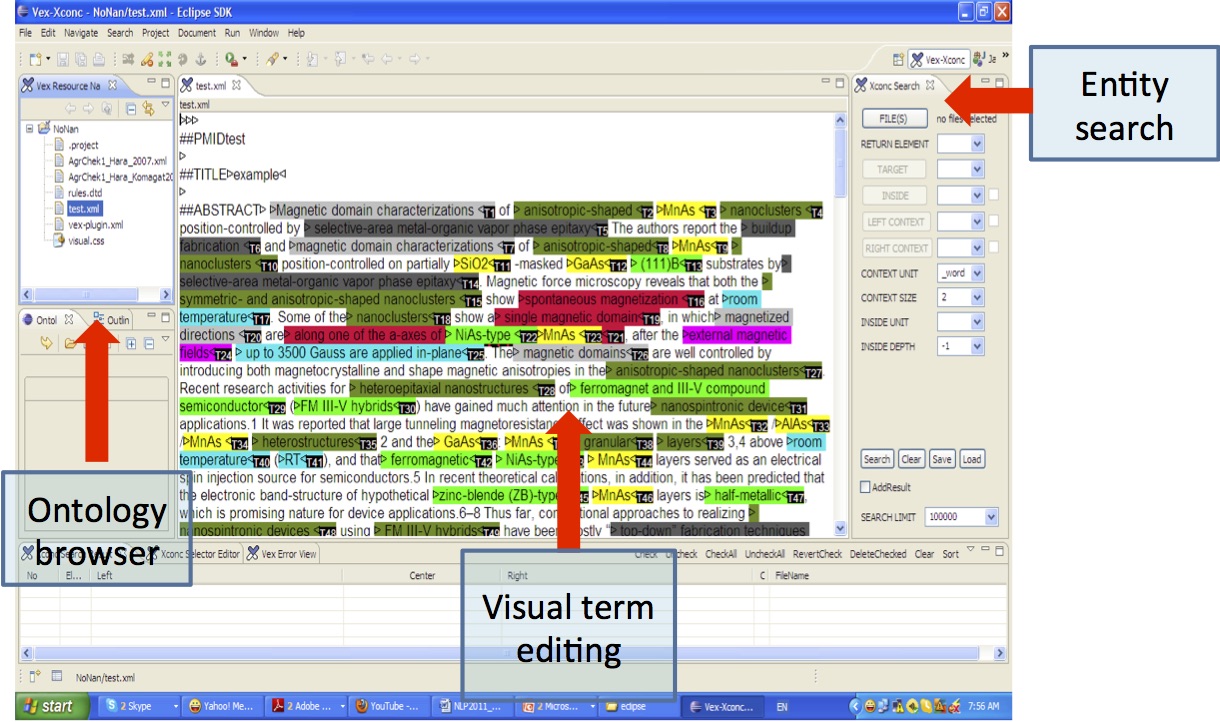Open the New toolbar dropdown arrow
The width and height of the screenshot is (1220, 722).
[47, 61]
